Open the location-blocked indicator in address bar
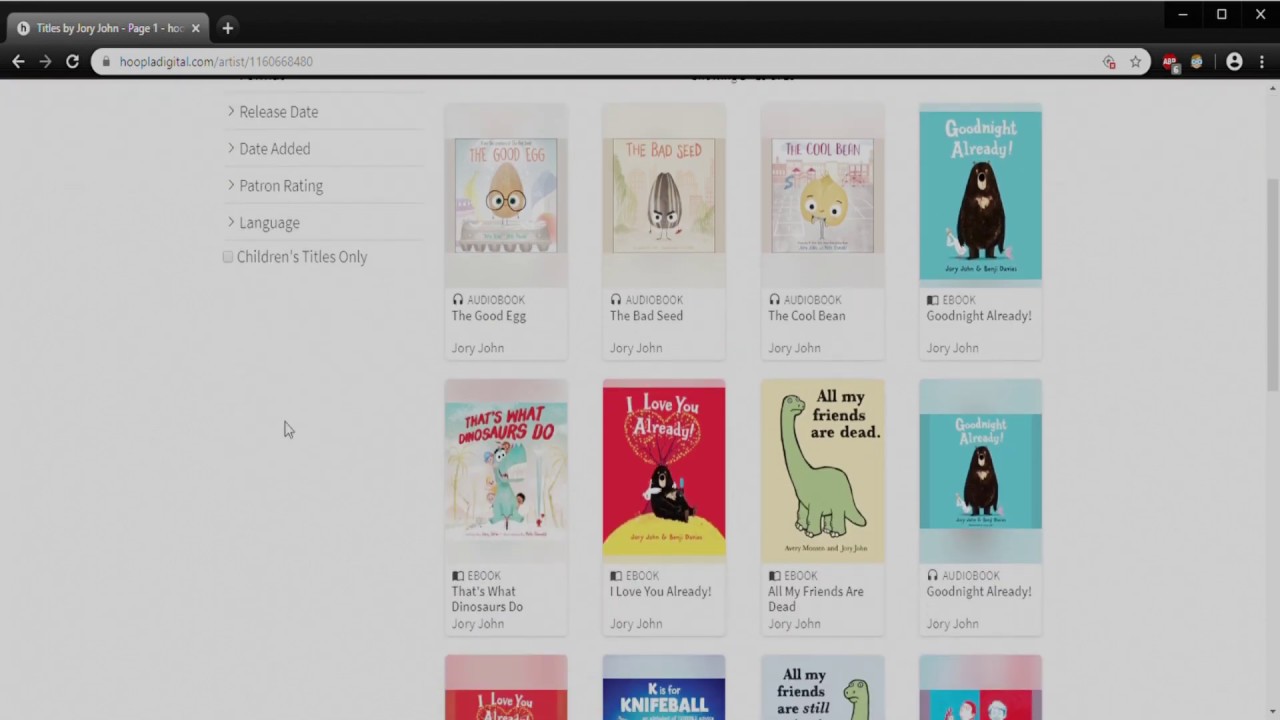Screen dimensions: 1280x720 [x=1109, y=62]
